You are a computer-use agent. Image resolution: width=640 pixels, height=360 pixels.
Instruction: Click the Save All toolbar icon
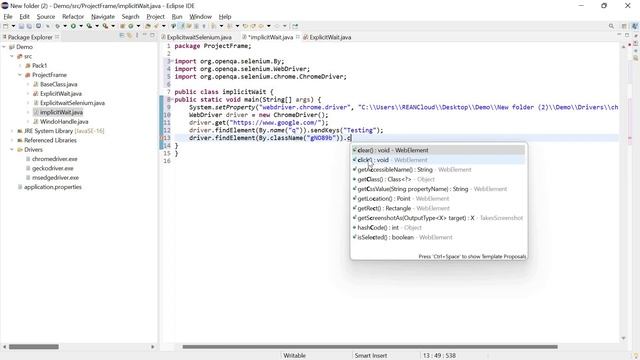click(29, 26)
